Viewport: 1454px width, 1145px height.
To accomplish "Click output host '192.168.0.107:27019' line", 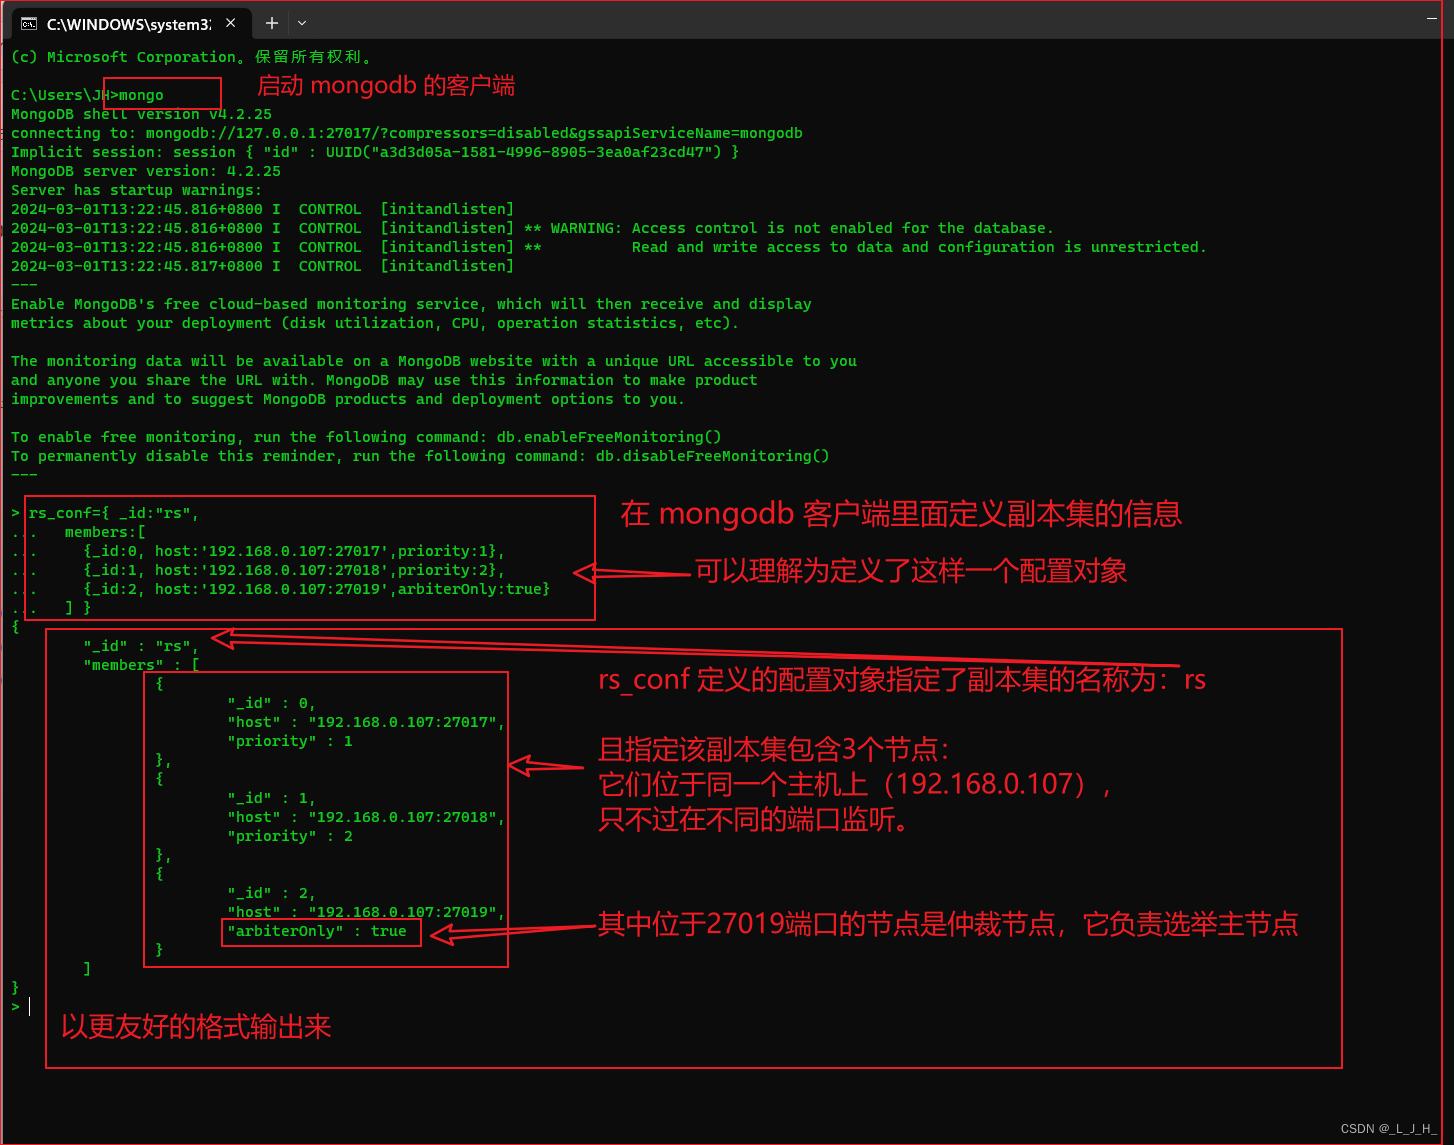I will click(366, 912).
